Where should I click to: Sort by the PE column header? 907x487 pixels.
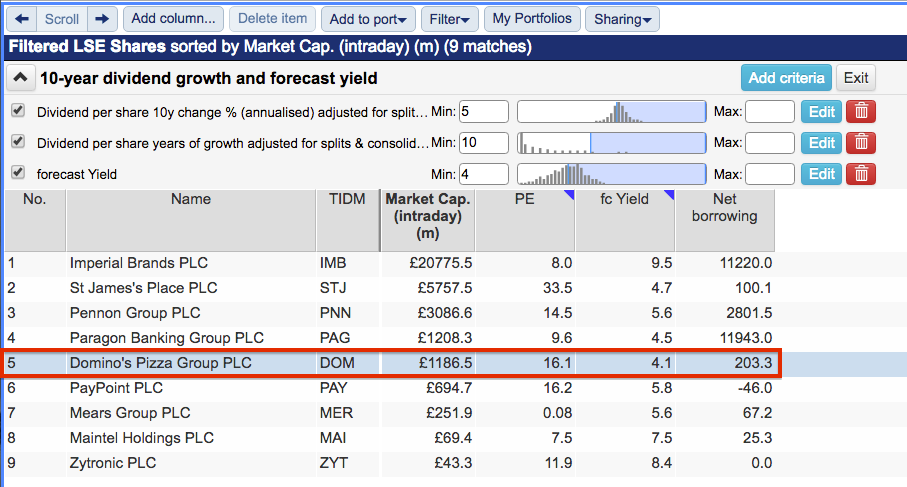click(525, 220)
